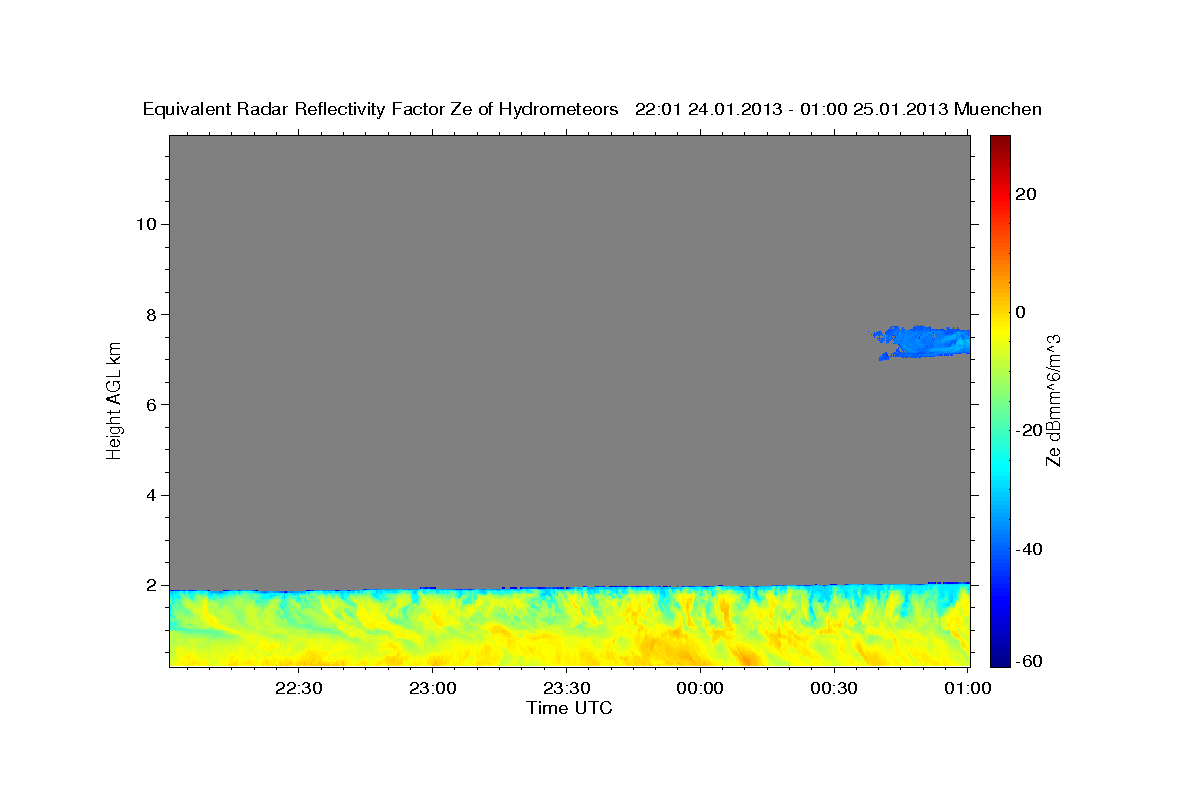Click the '22:30' time tick label
This screenshot has height=800, width=1200.
coord(298,688)
